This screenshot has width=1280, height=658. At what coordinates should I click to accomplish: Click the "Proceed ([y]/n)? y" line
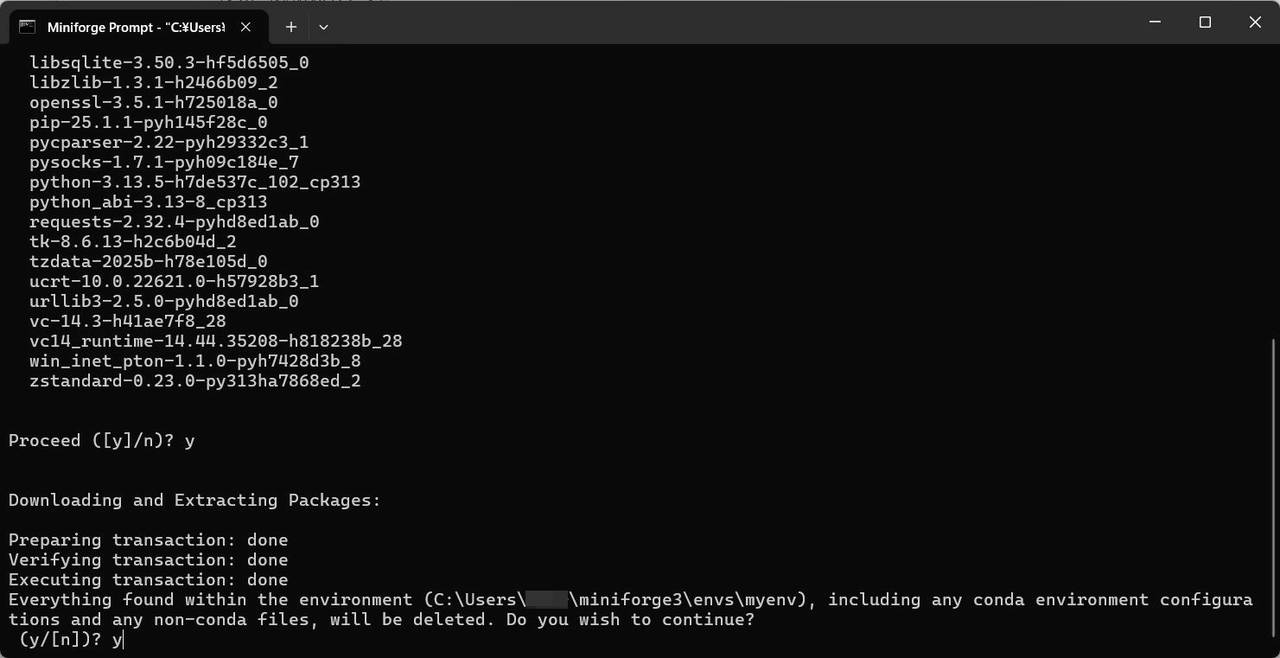tap(101, 441)
